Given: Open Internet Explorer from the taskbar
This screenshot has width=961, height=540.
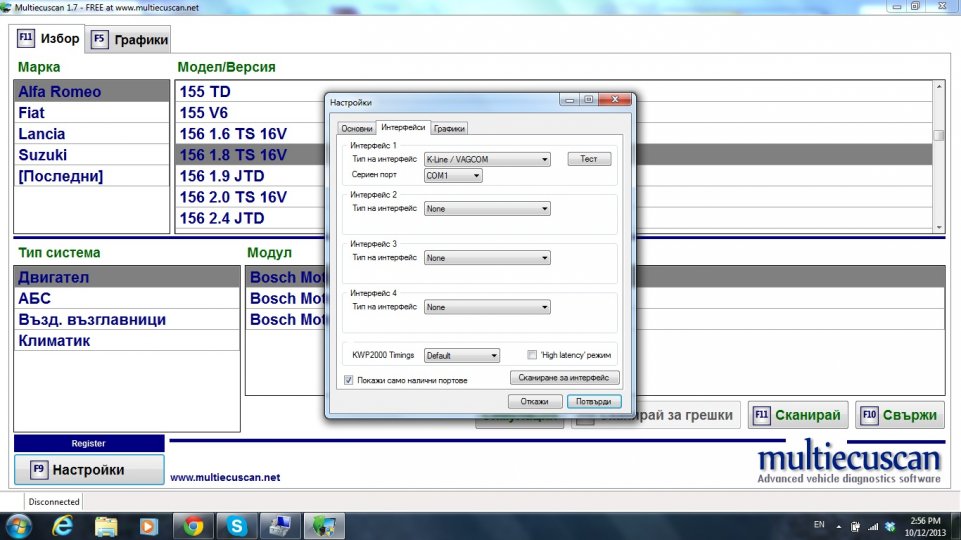Looking at the screenshot, I should point(62,525).
